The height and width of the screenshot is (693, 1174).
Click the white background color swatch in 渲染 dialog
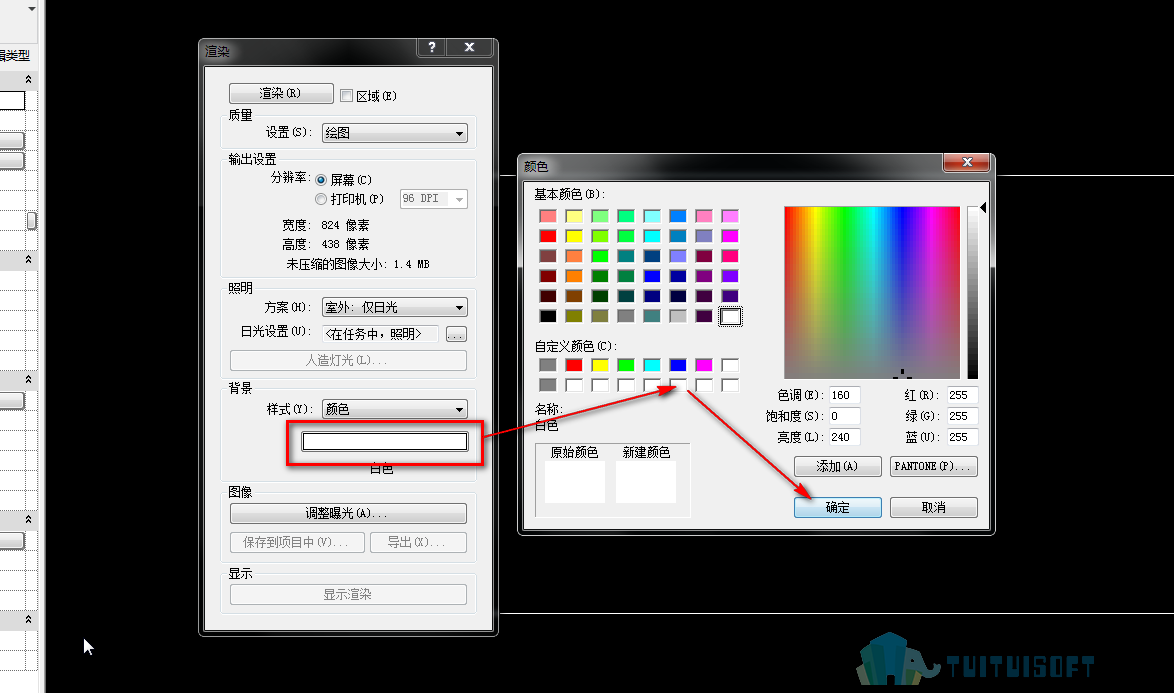point(385,442)
